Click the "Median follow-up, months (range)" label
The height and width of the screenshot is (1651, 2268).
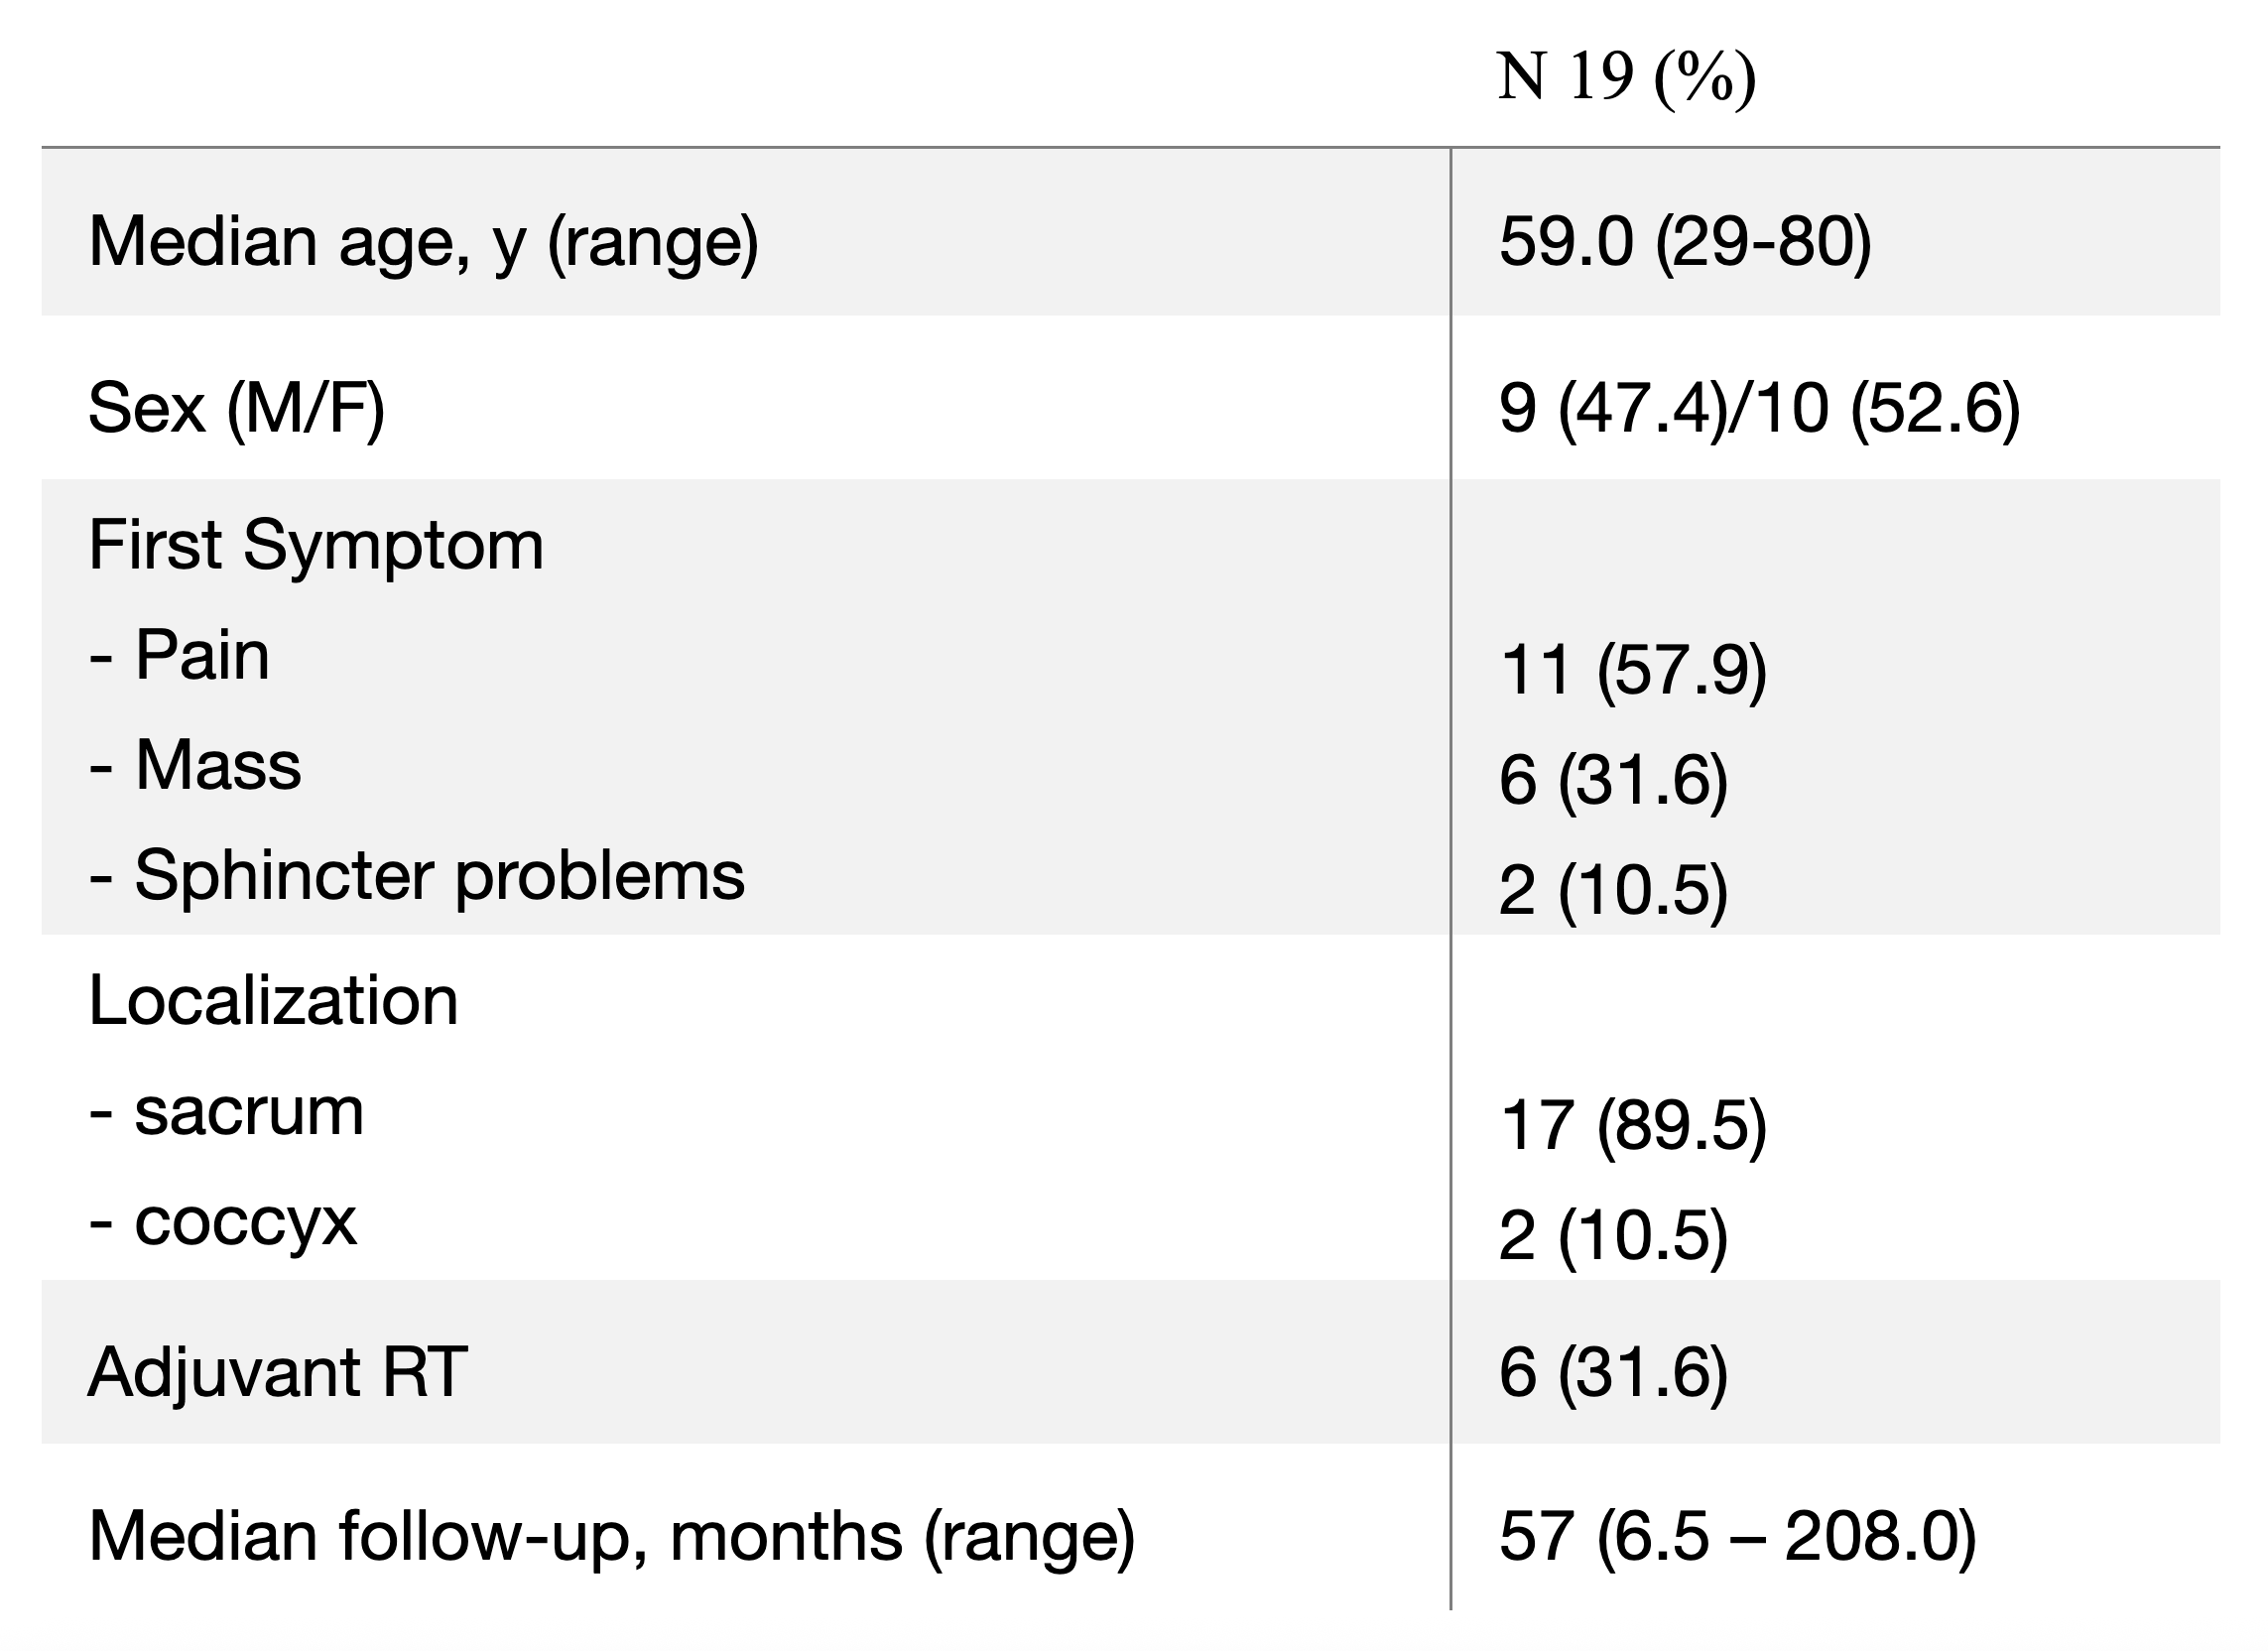[x=611, y=1536]
